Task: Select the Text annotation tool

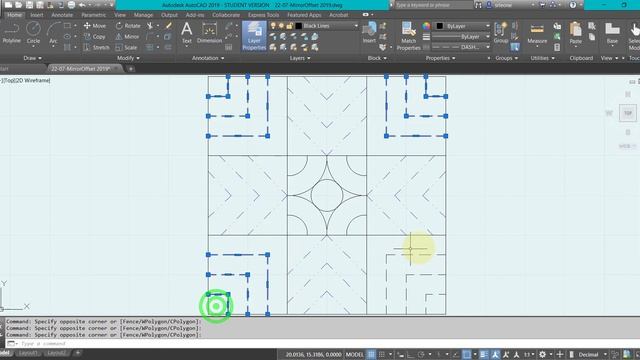Action: (x=187, y=33)
